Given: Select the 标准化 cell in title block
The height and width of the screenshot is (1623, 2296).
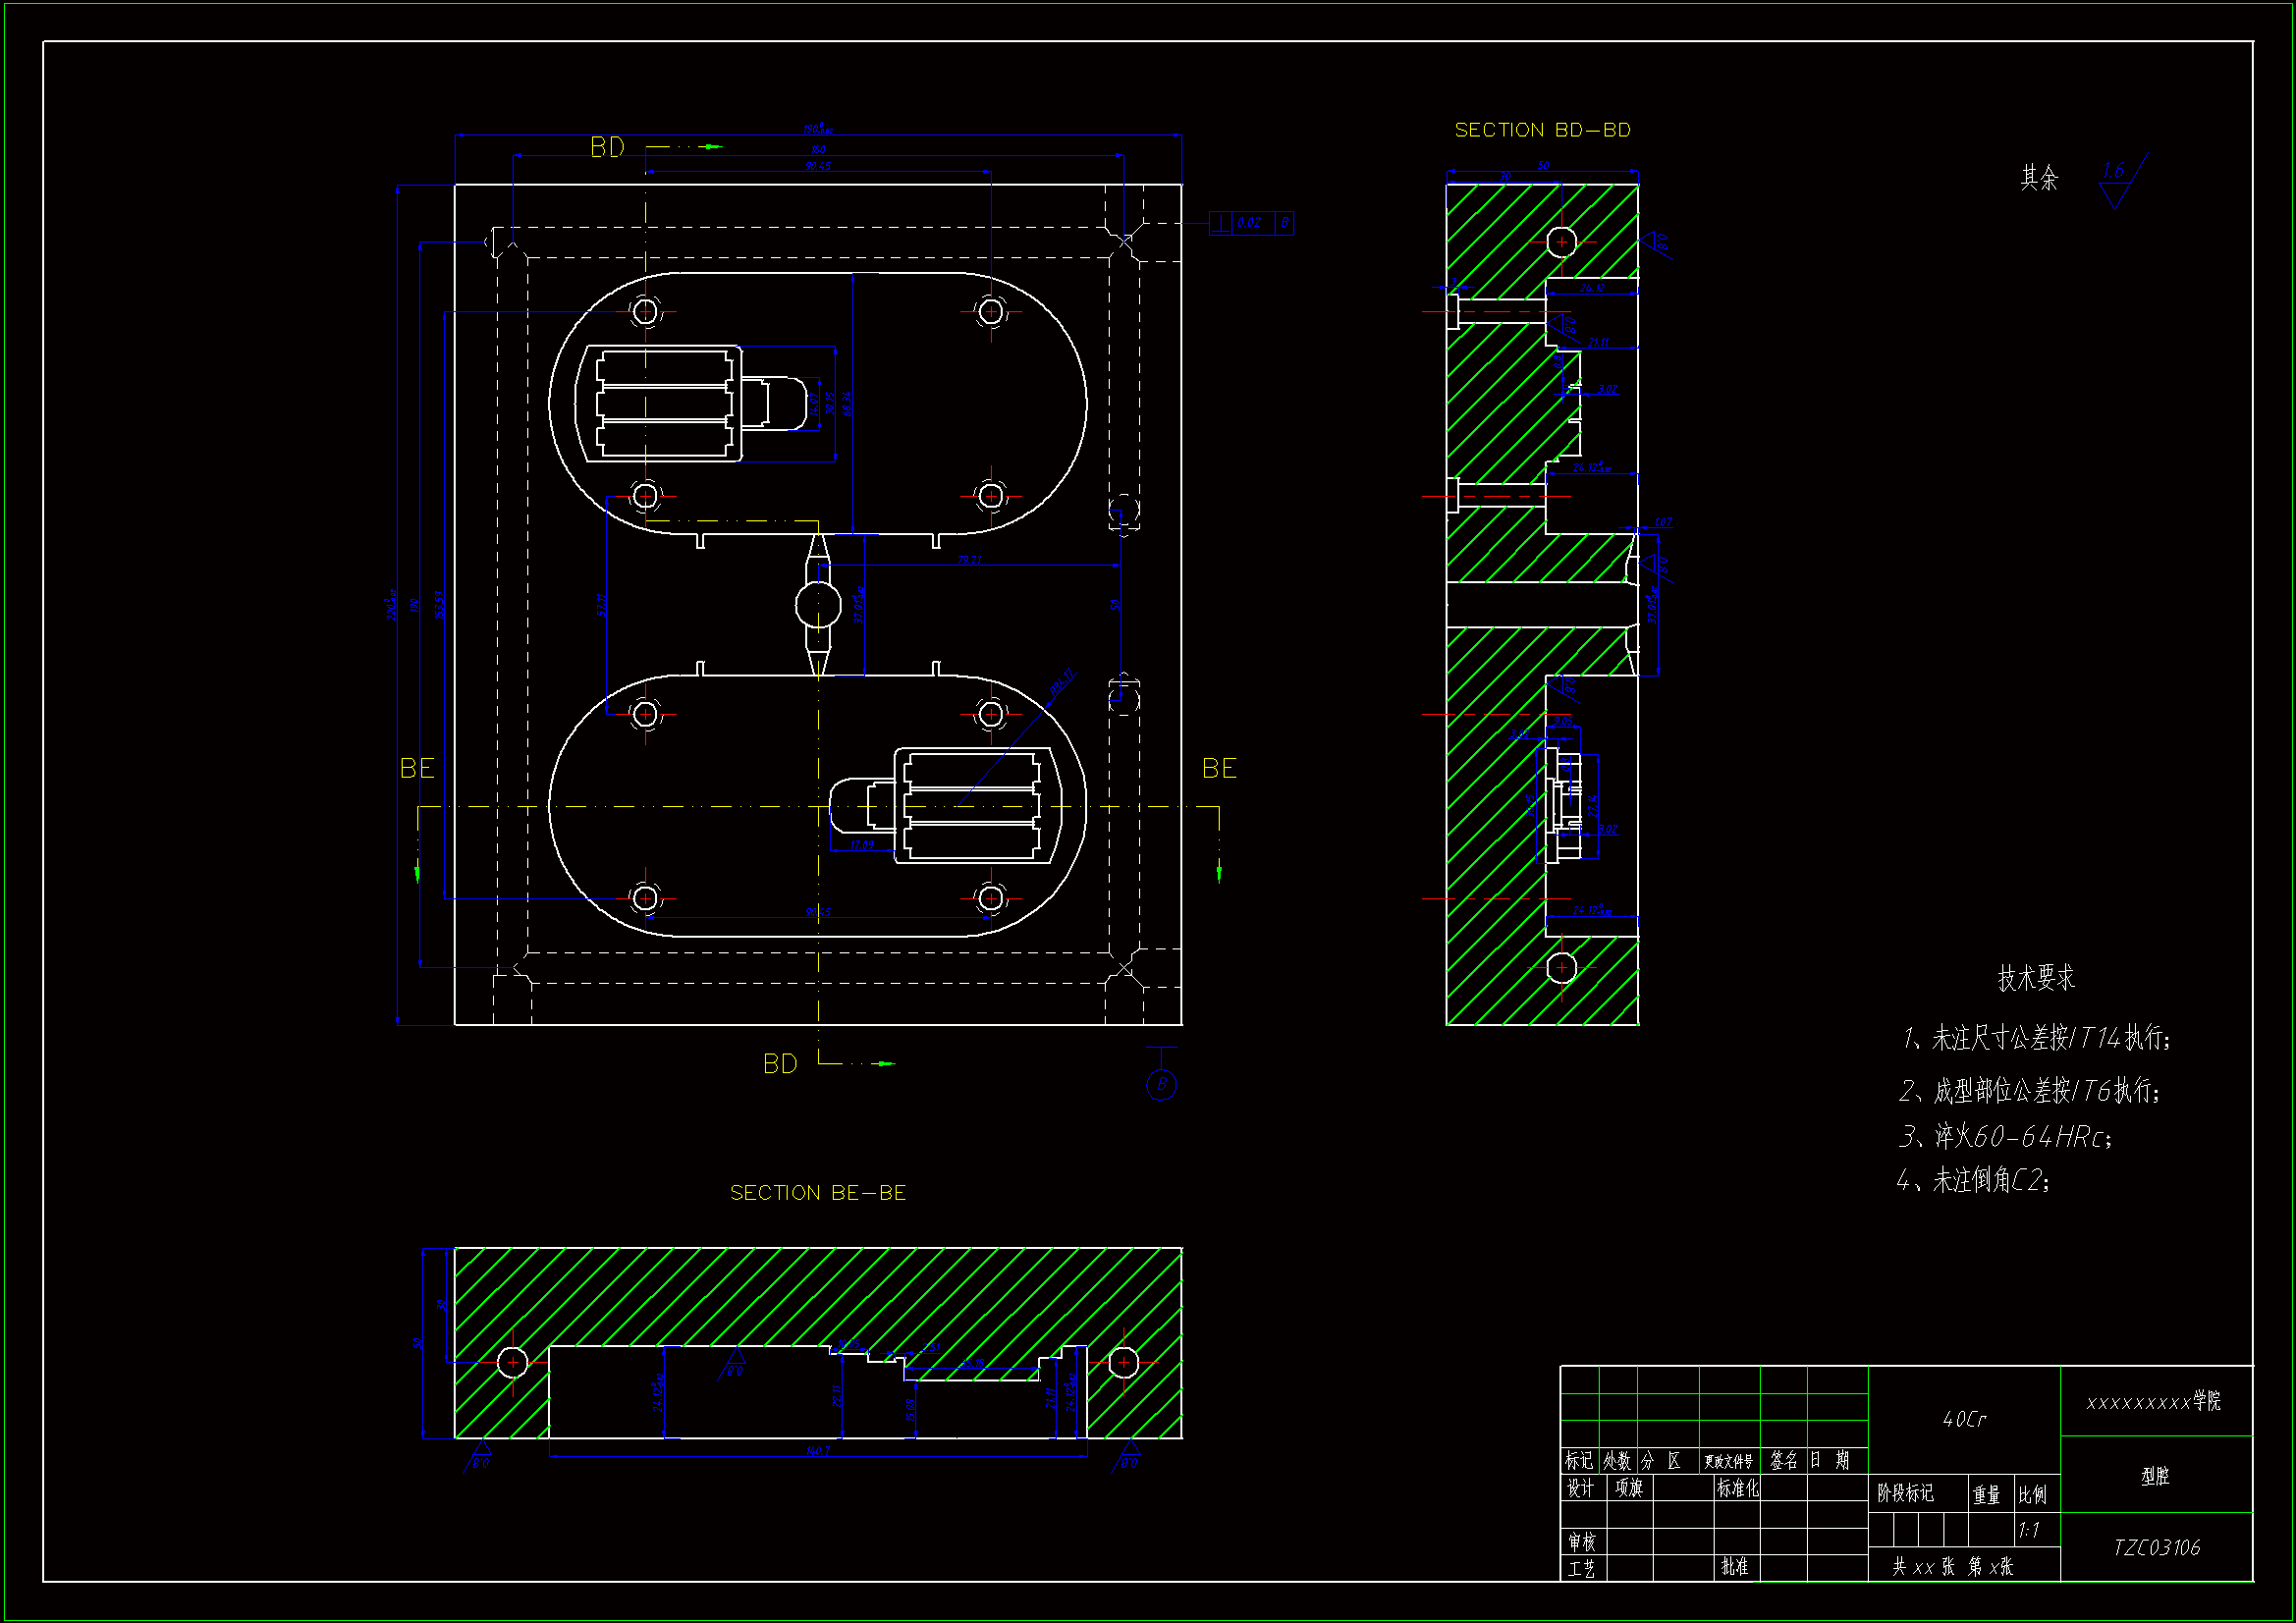Looking at the screenshot, I should 1737,1488.
